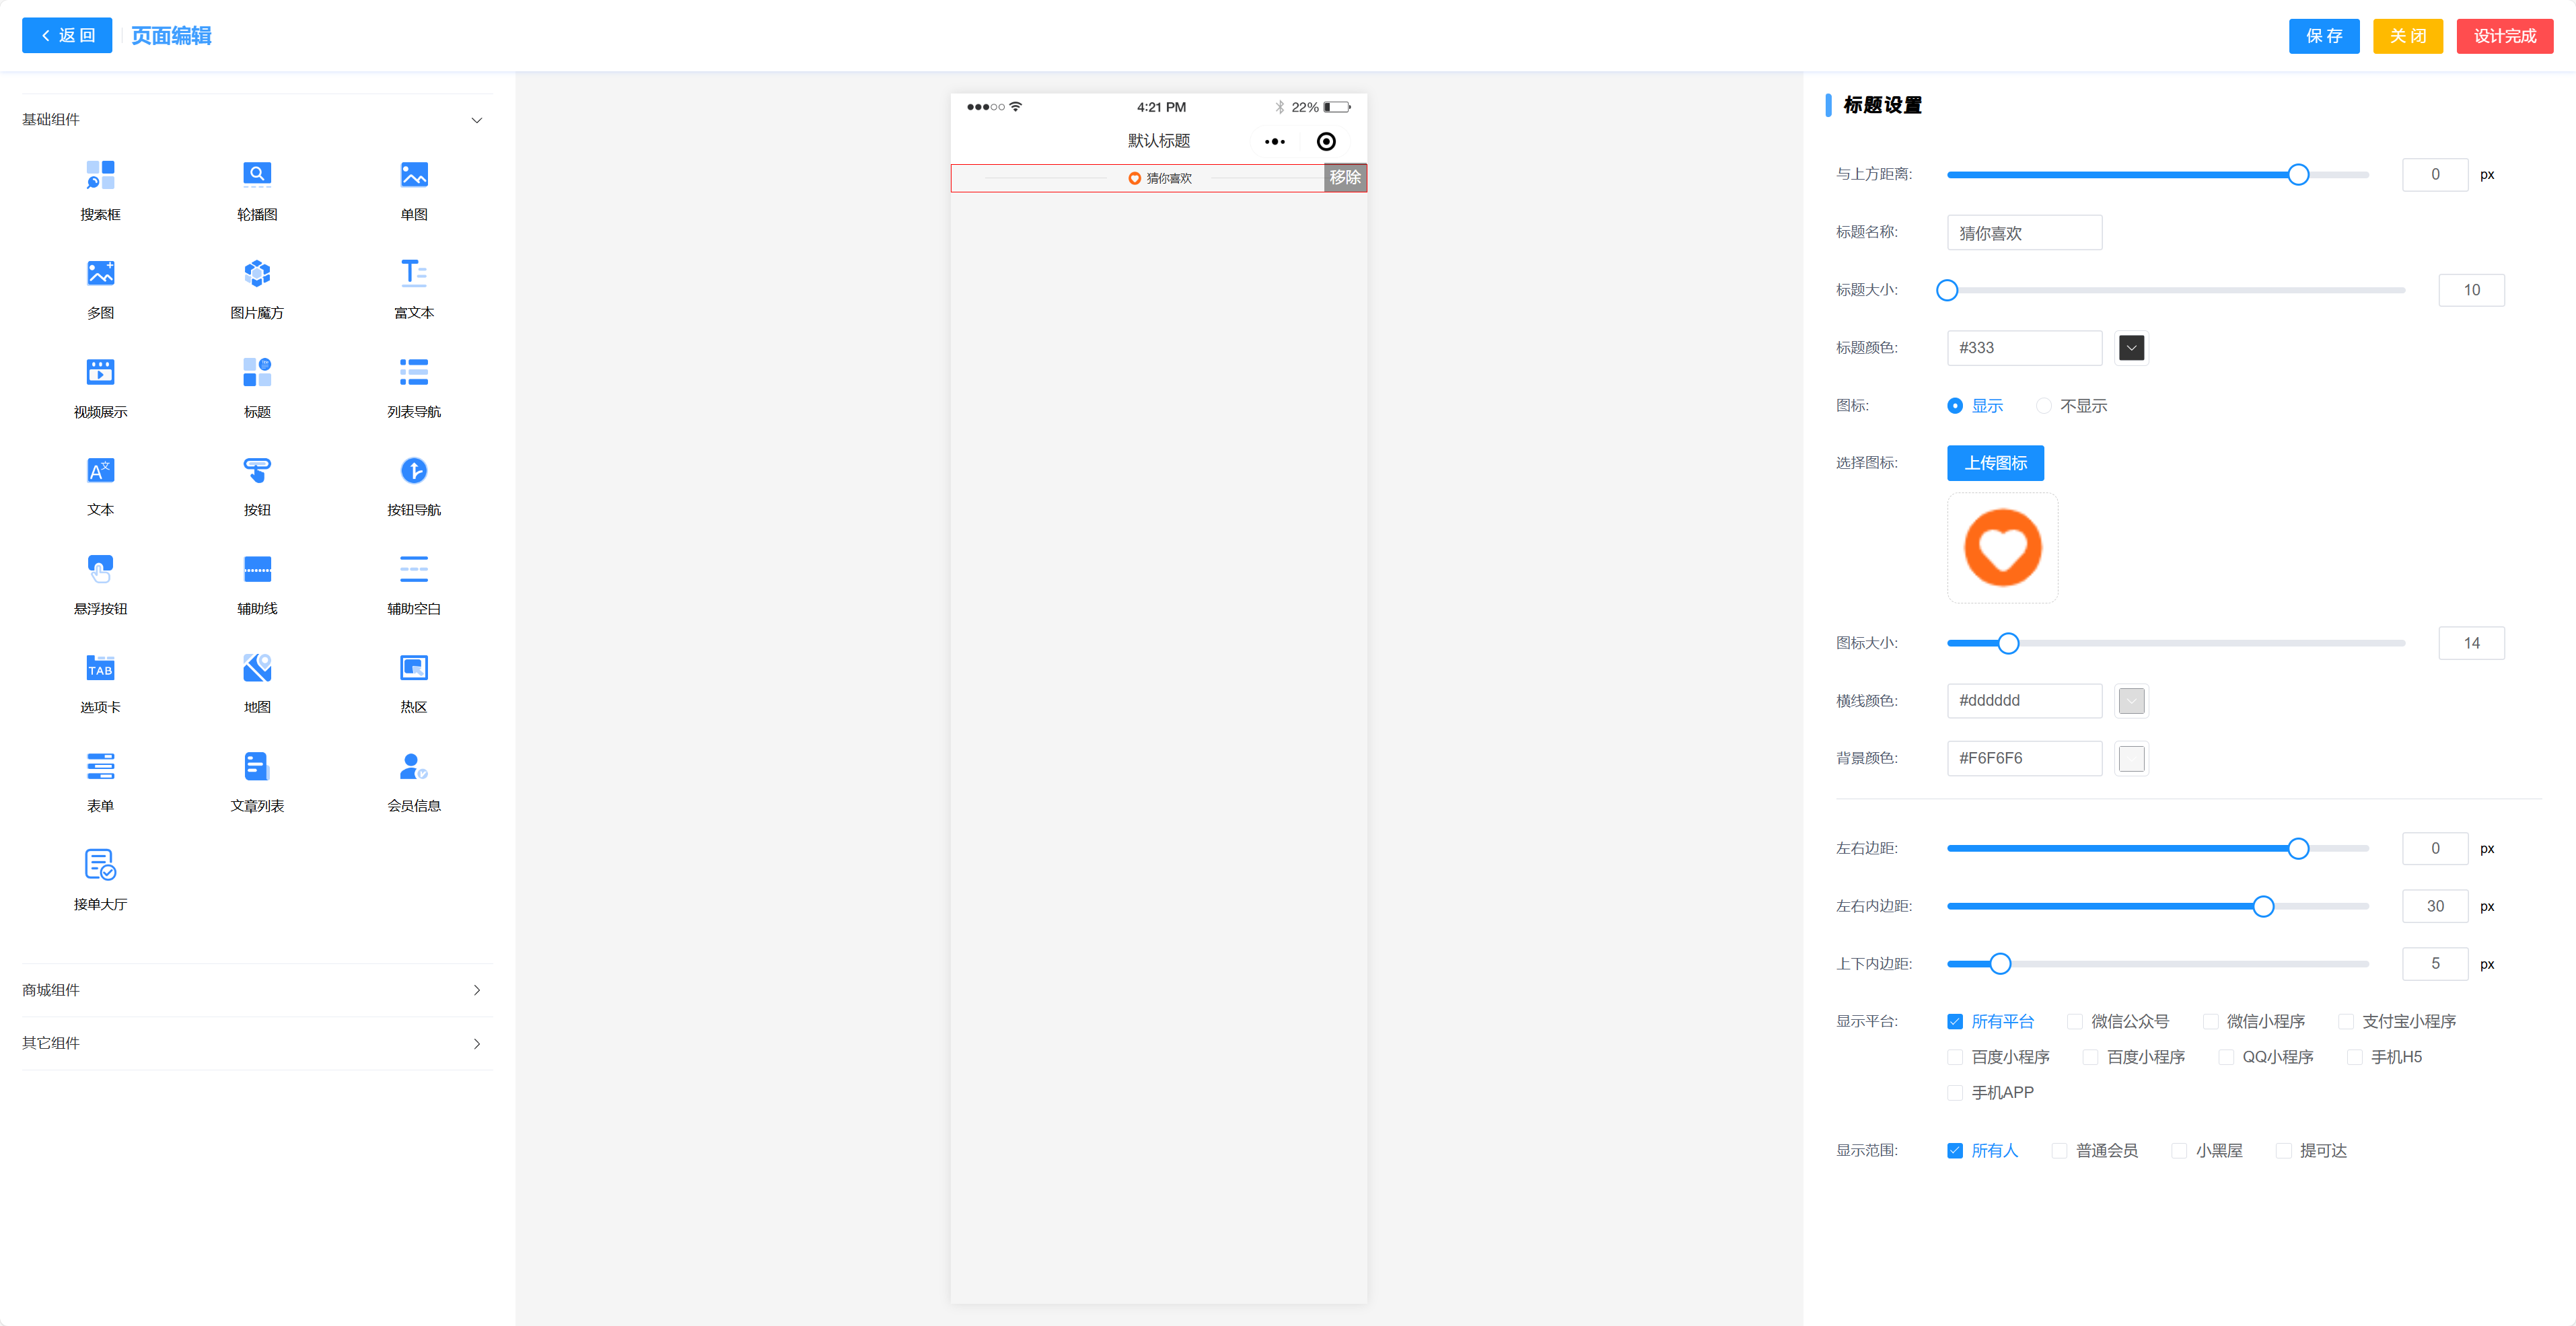
Task: Choose the 悬浮按钮 floating button component
Action: point(100,570)
